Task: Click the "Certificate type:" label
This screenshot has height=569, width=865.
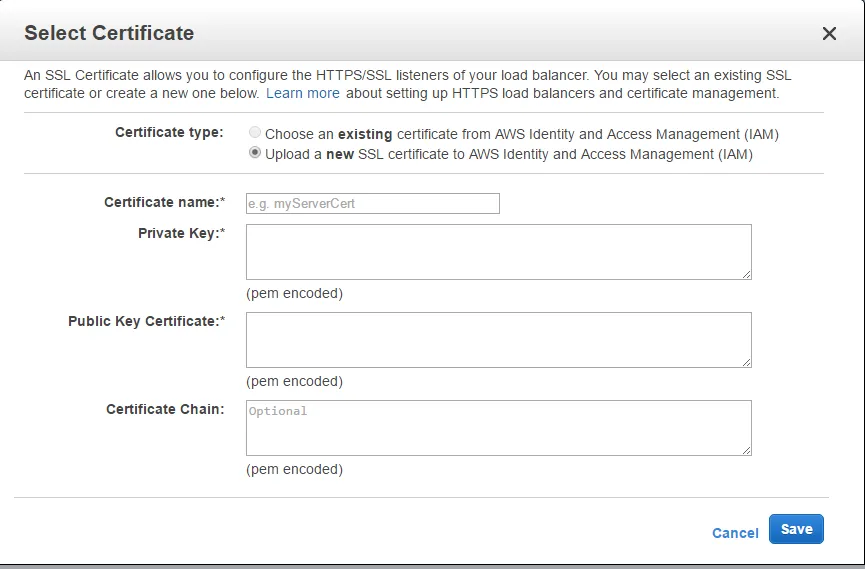Action: coord(169,132)
